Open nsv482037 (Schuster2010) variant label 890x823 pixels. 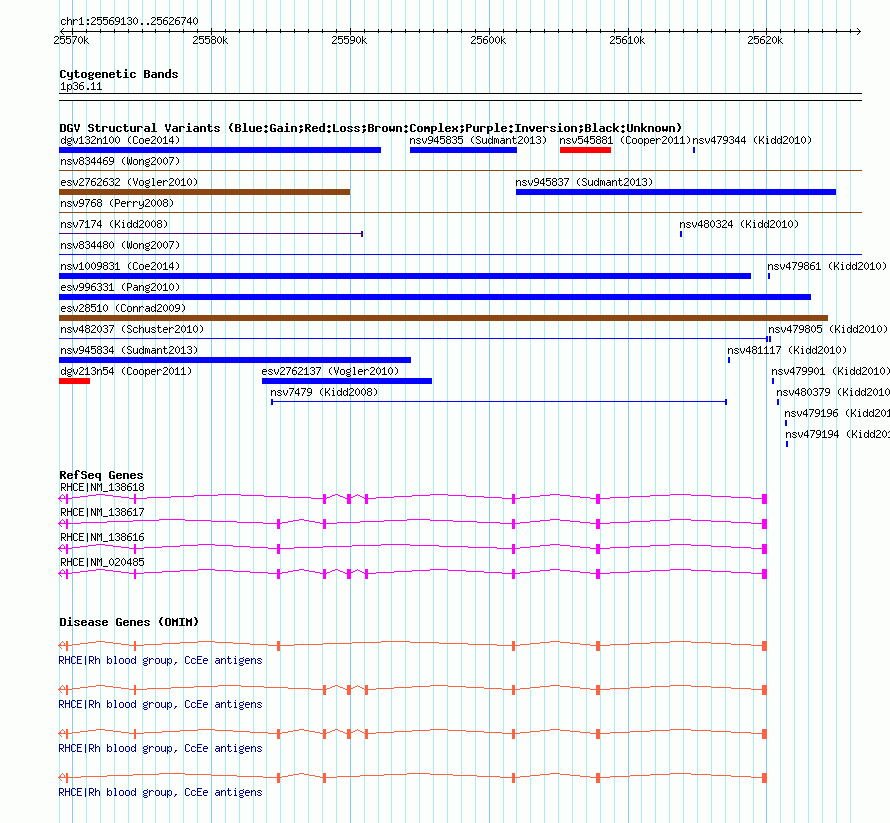point(132,329)
